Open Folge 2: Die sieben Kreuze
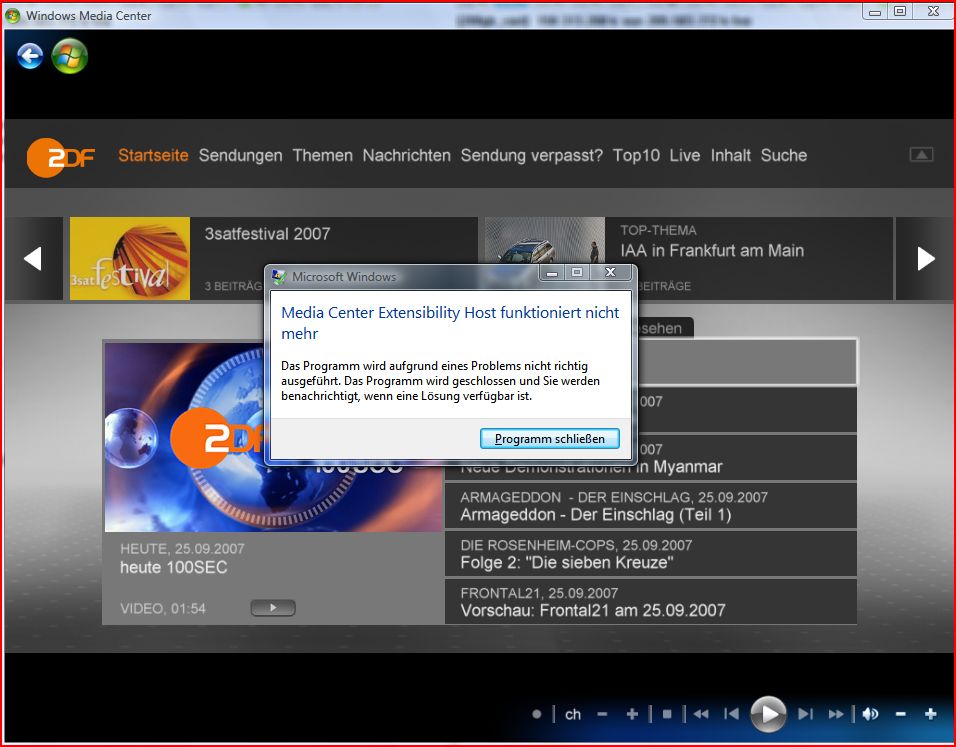Screen dimensions: 956x747 651,554
